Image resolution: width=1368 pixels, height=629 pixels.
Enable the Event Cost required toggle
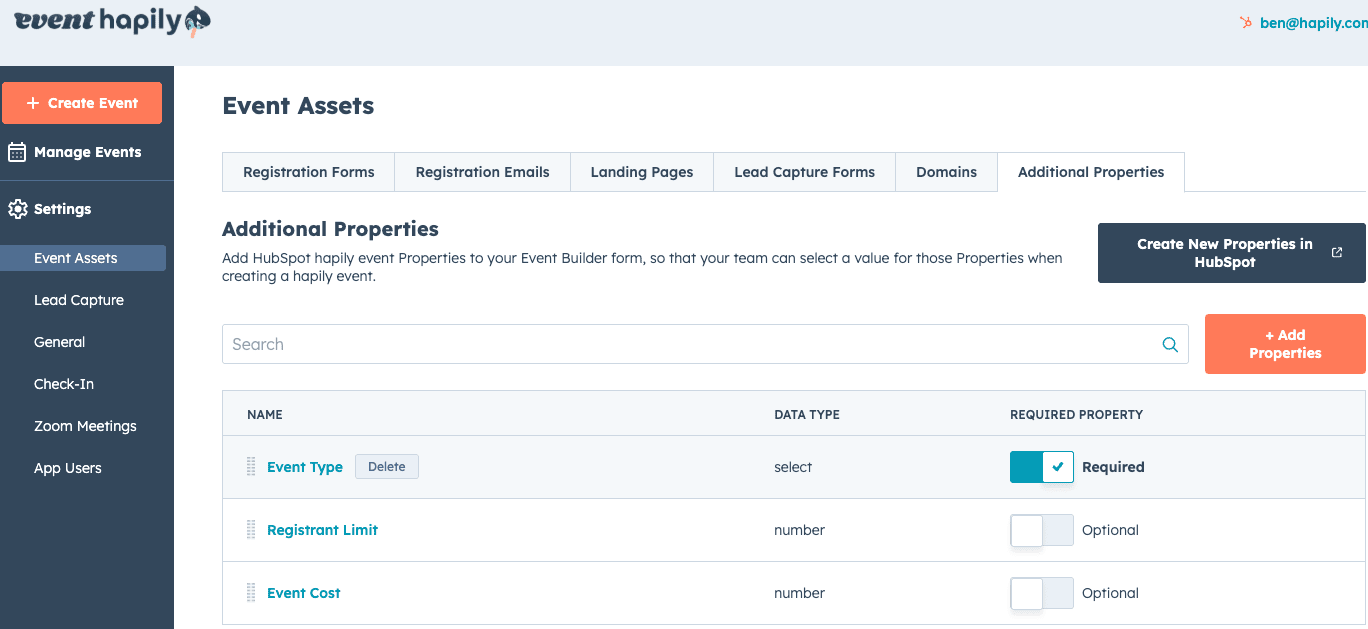(1041, 593)
